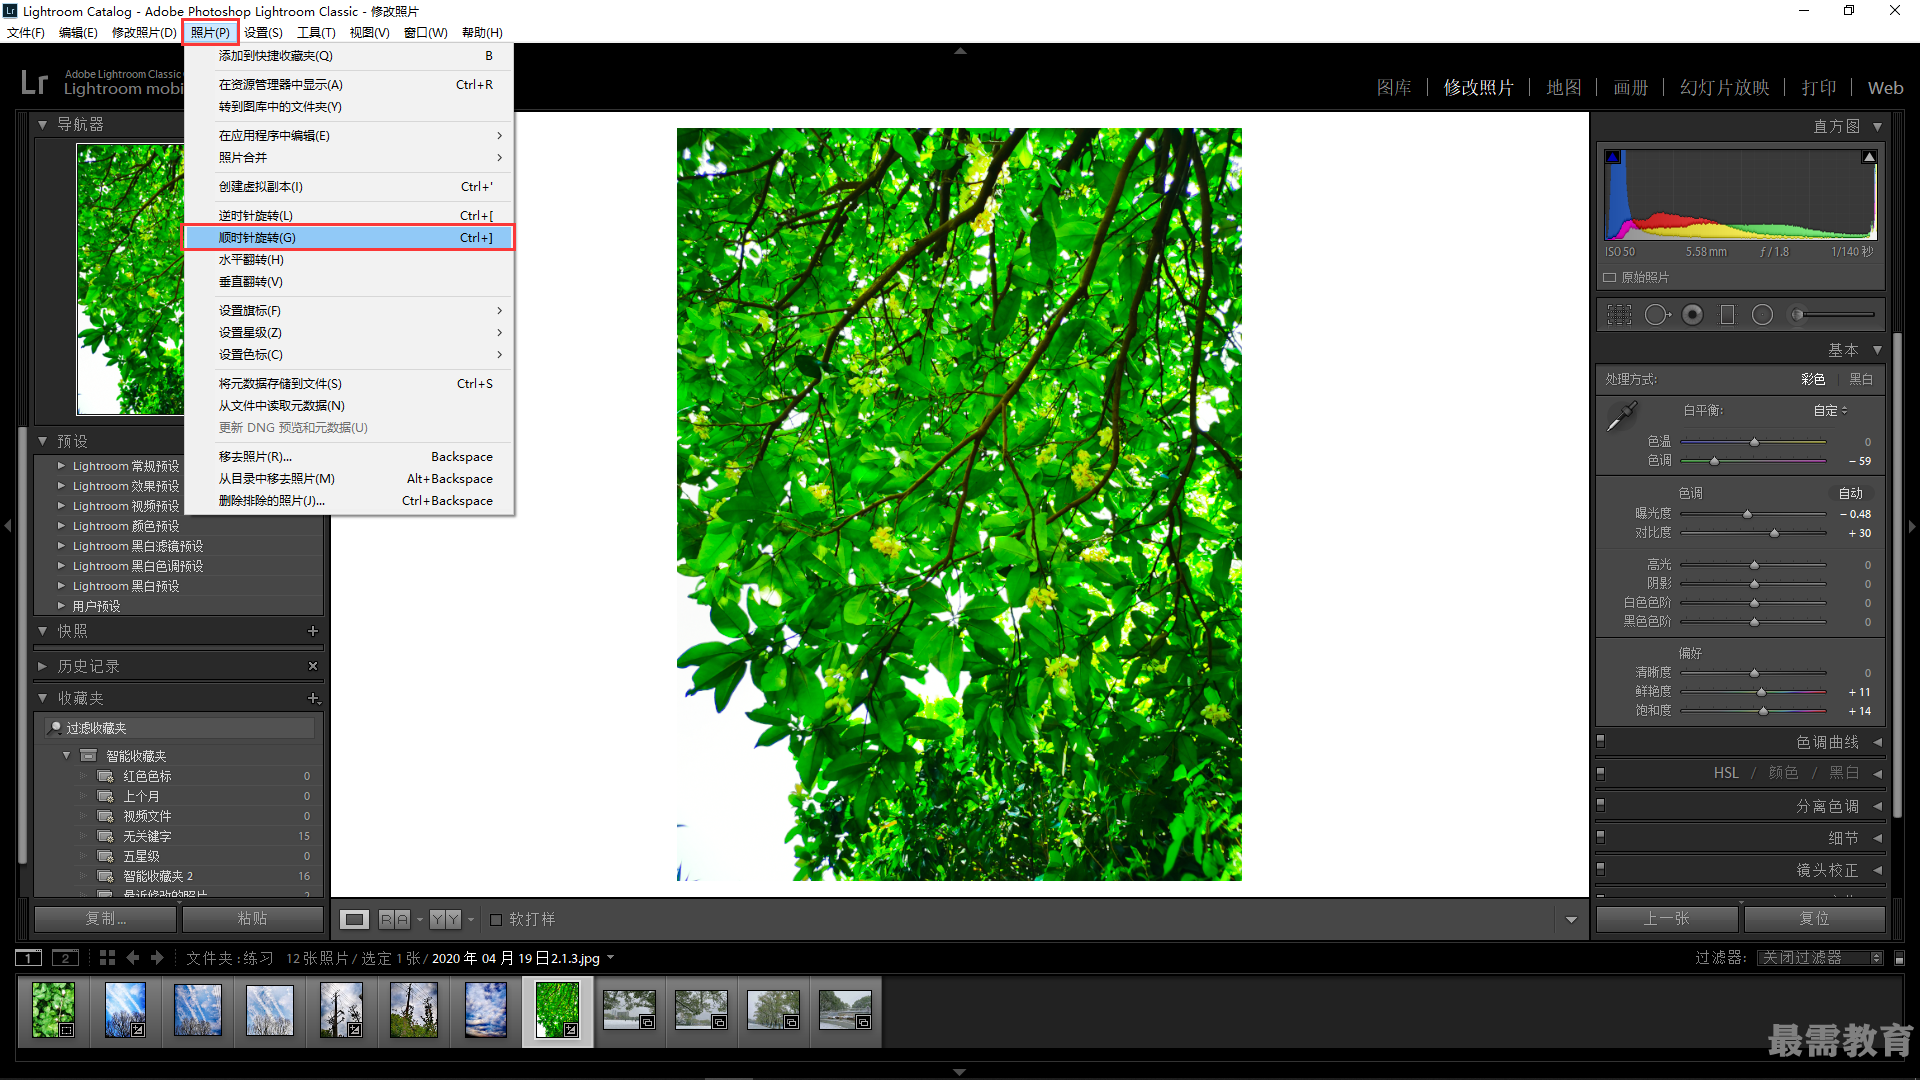Adjust the 曝光度 exposure slider
The width and height of the screenshot is (1920, 1080).
[1747, 514]
